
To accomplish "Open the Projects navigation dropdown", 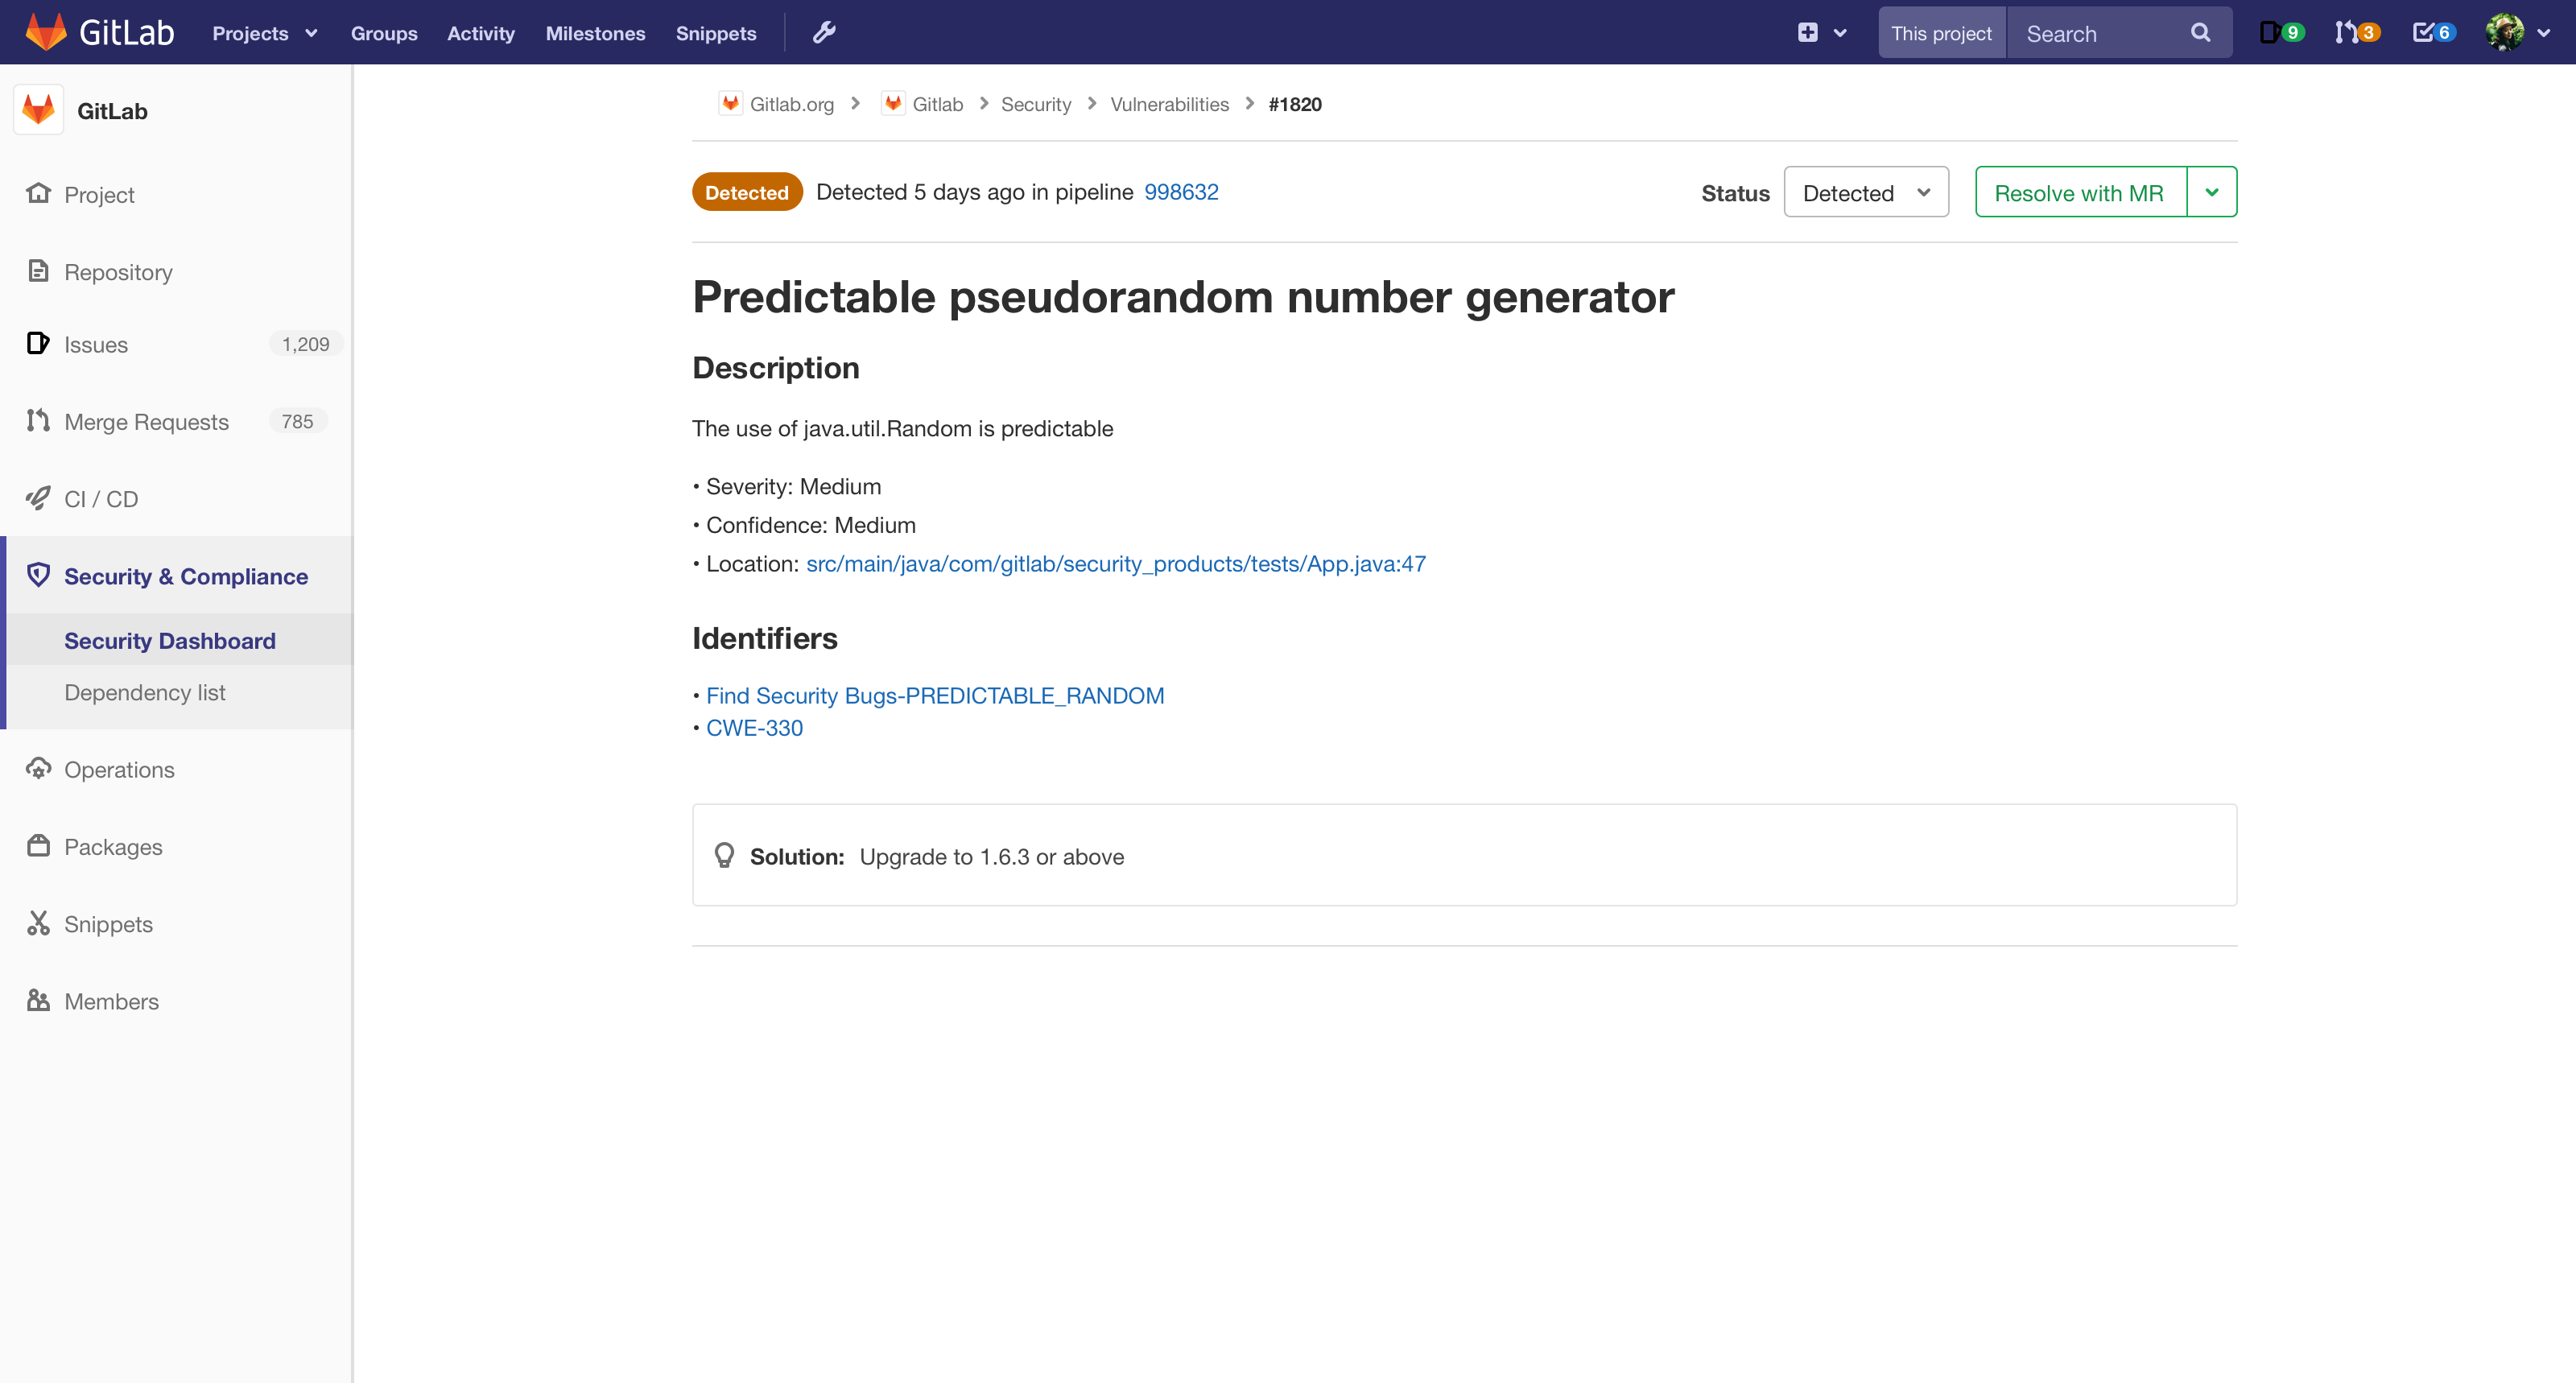I will tap(262, 32).
